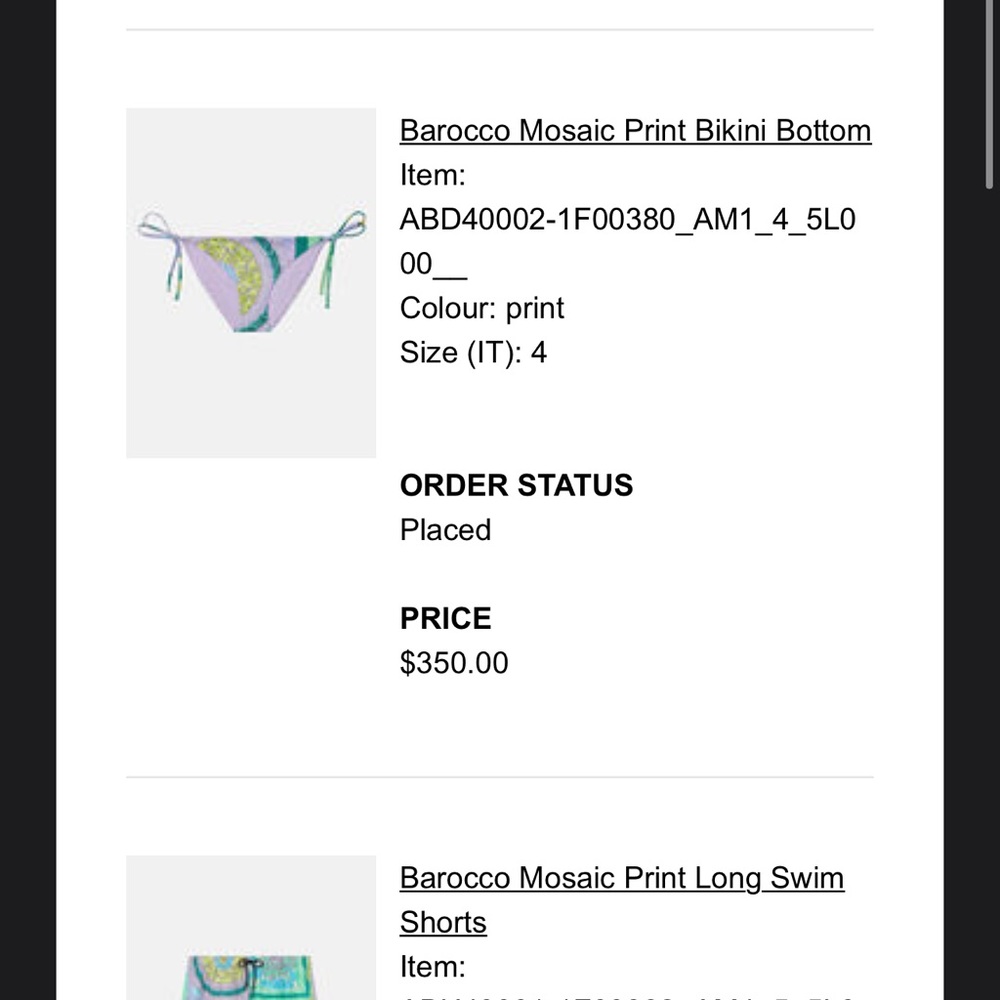This screenshot has width=1000, height=1000.
Task: Open the Barocco Mosaic Print Long Swim Shorts link
Action: click(x=621, y=900)
